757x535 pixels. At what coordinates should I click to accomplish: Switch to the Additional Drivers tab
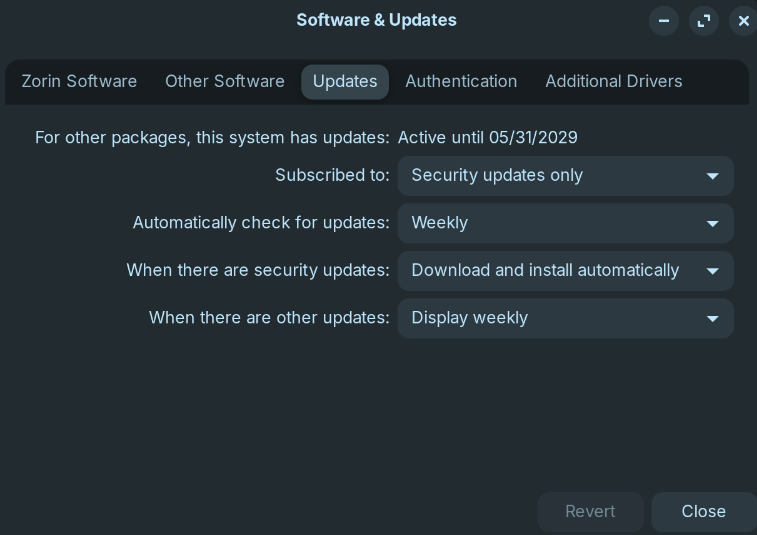[x=614, y=82]
